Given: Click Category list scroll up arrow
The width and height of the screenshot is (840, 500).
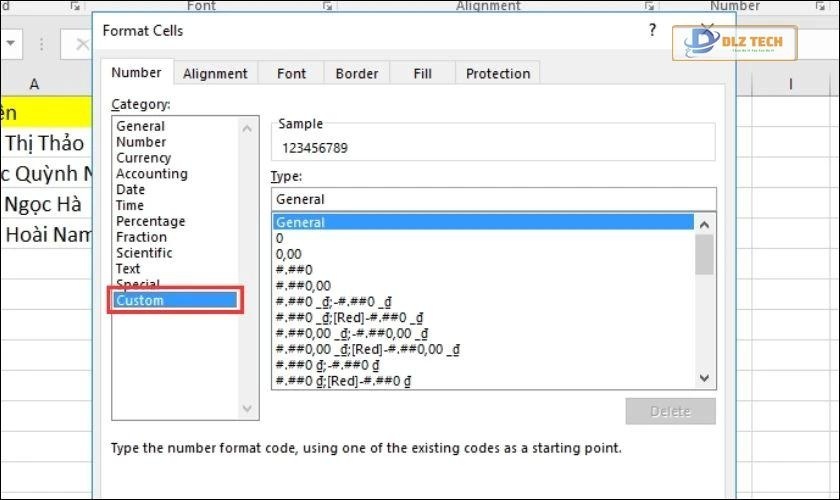Looking at the screenshot, I should click(x=248, y=127).
